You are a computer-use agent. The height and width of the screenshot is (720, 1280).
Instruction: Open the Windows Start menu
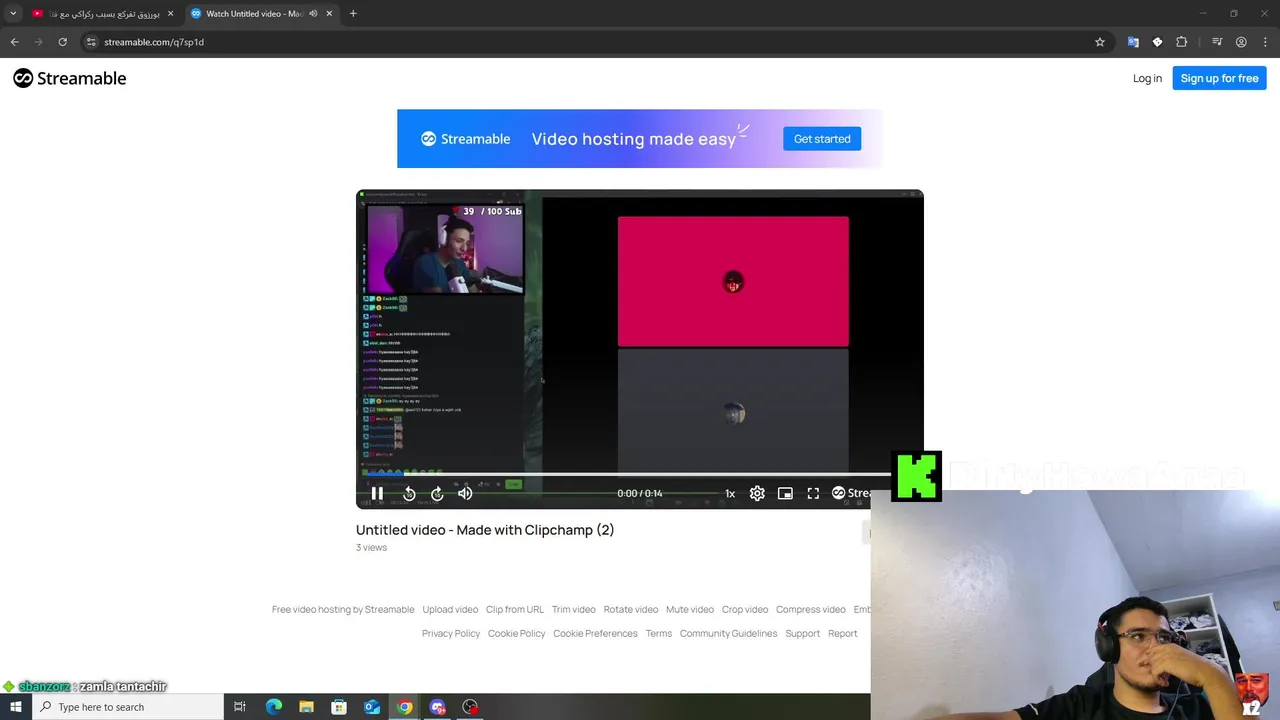15,707
